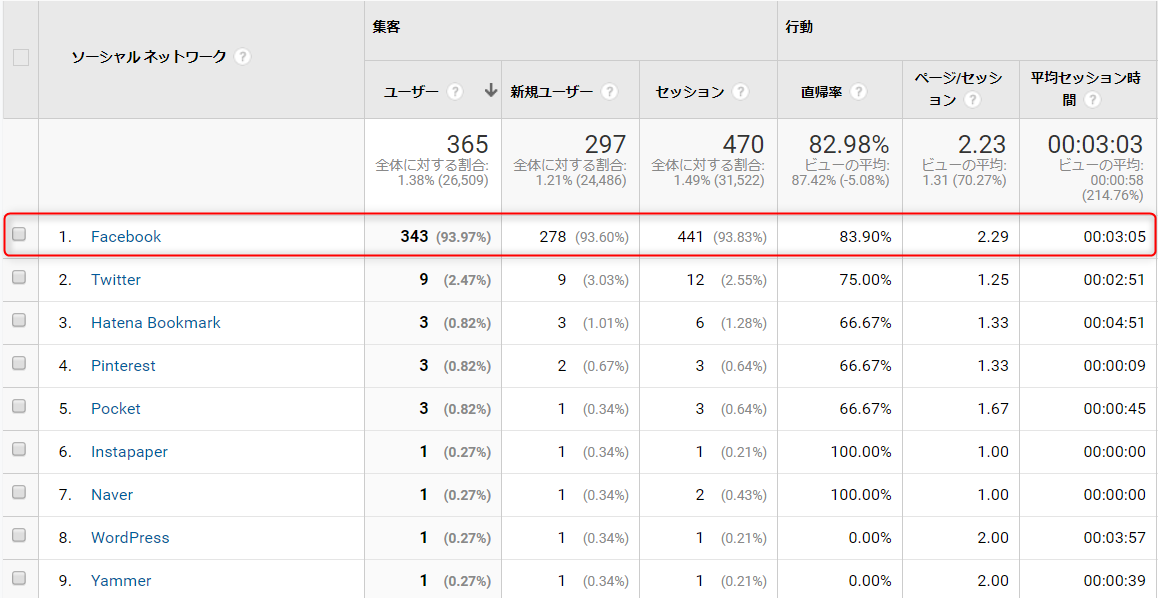Open the Pinterest social network link

pyautogui.click(x=123, y=366)
